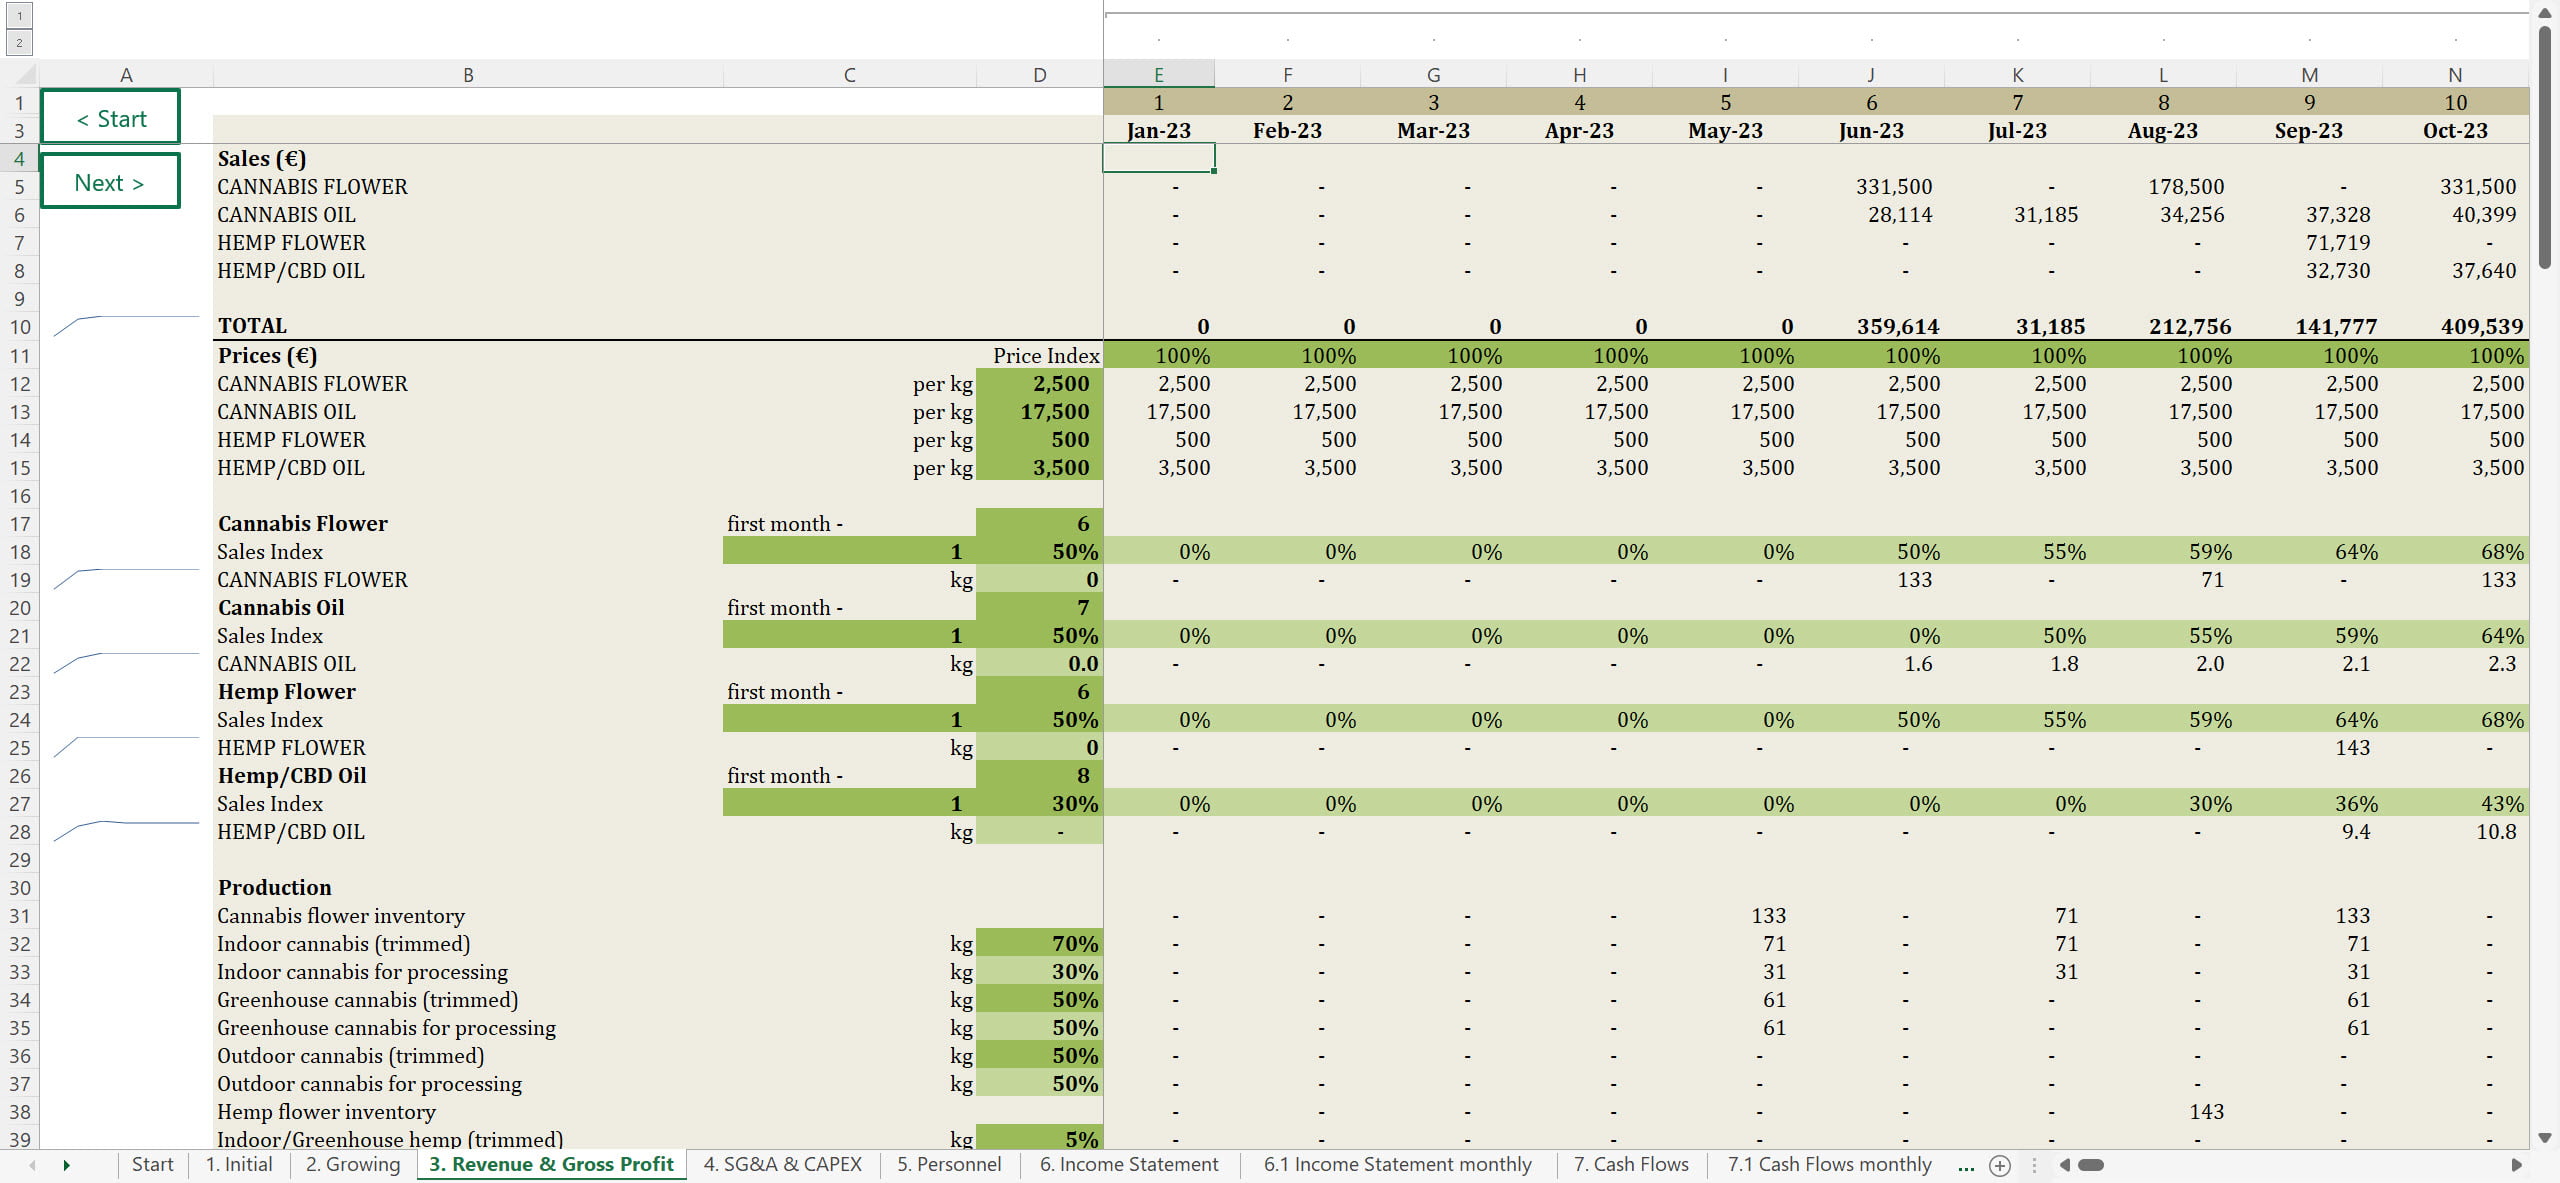Switch to '6. Income Statement' sheet tab

pyautogui.click(x=1128, y=1164)
